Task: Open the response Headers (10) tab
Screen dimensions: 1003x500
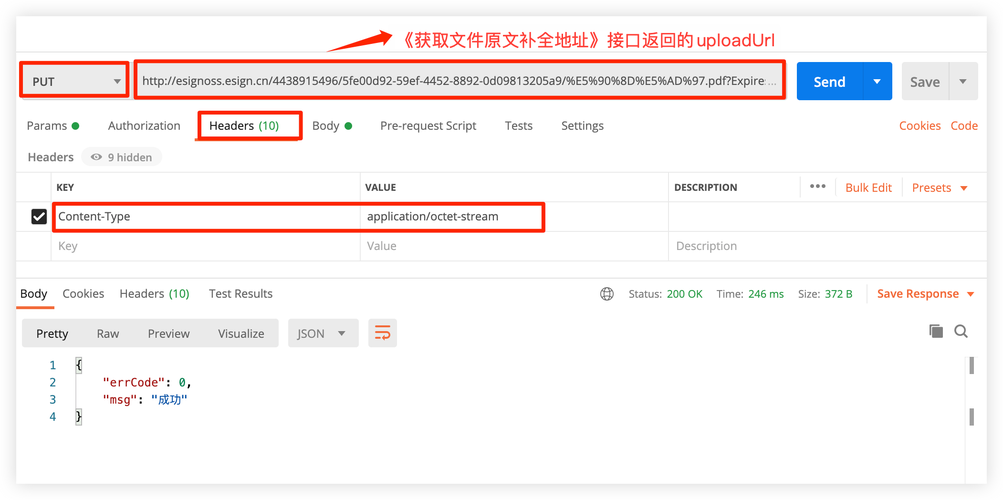Action: [x=154, y=293]
